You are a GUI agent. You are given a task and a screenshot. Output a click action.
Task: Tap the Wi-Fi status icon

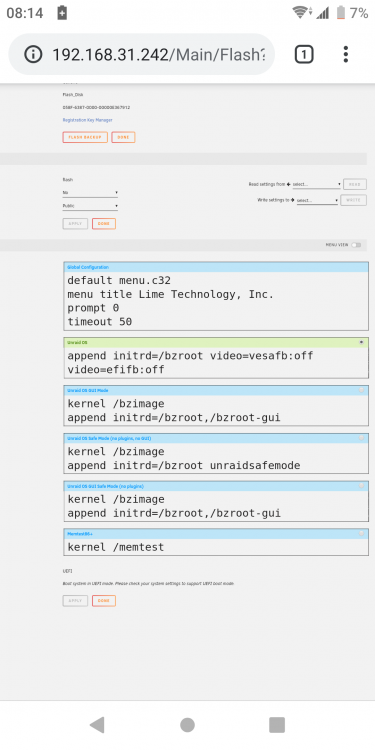tap(301, 13)
